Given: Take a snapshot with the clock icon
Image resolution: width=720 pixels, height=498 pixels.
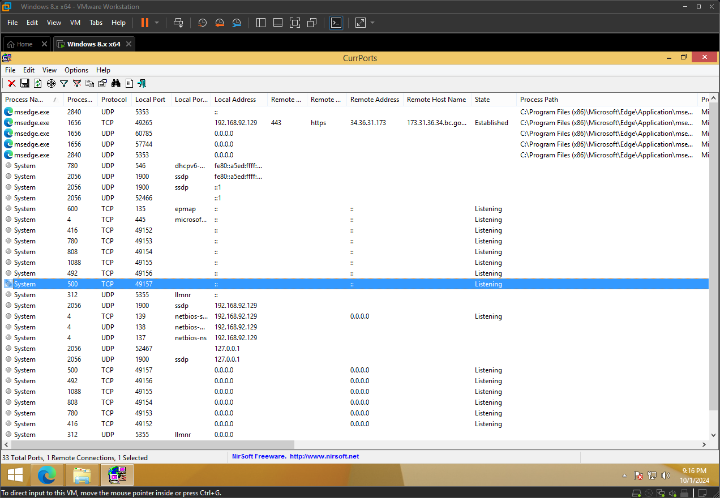Looking at the screenshot, I should tap(202, 22).
